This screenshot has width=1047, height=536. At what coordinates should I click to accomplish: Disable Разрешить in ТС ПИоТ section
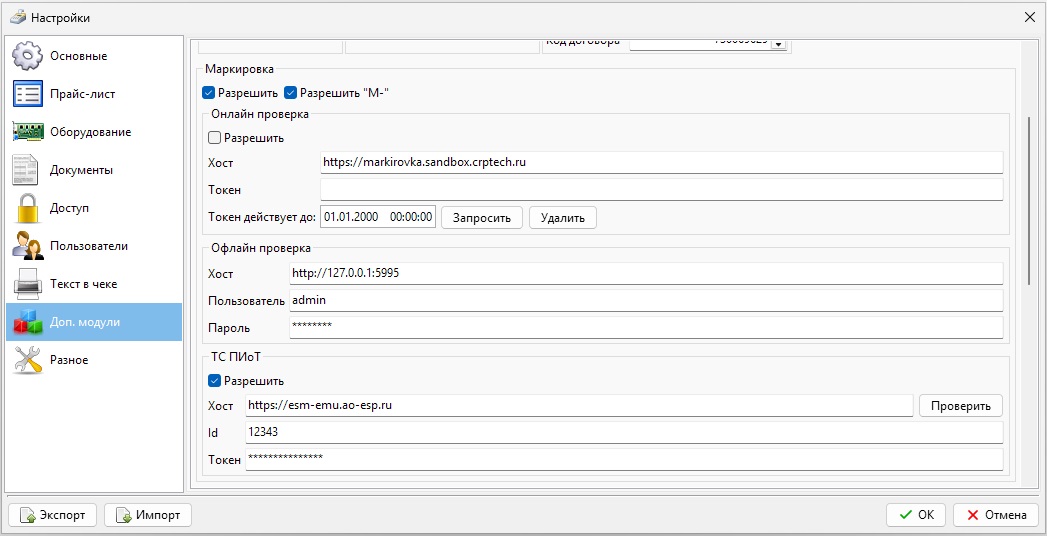(x=215, y=381)
